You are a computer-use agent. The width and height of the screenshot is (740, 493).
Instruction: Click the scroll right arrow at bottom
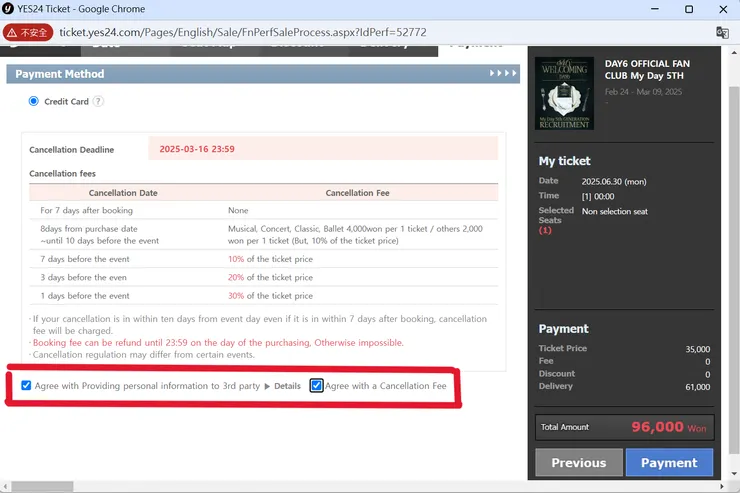(721, 486)
